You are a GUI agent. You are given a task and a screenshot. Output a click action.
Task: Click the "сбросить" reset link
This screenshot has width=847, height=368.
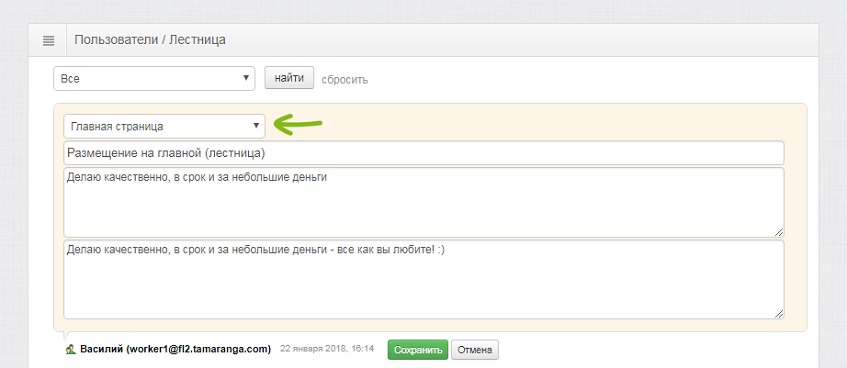345,80
